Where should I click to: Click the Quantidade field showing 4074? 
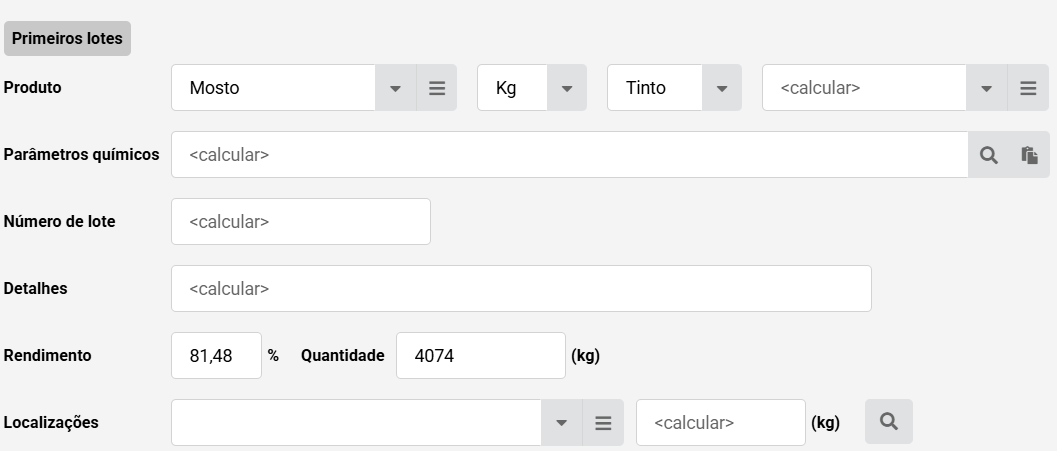click(x=481, y=355)
